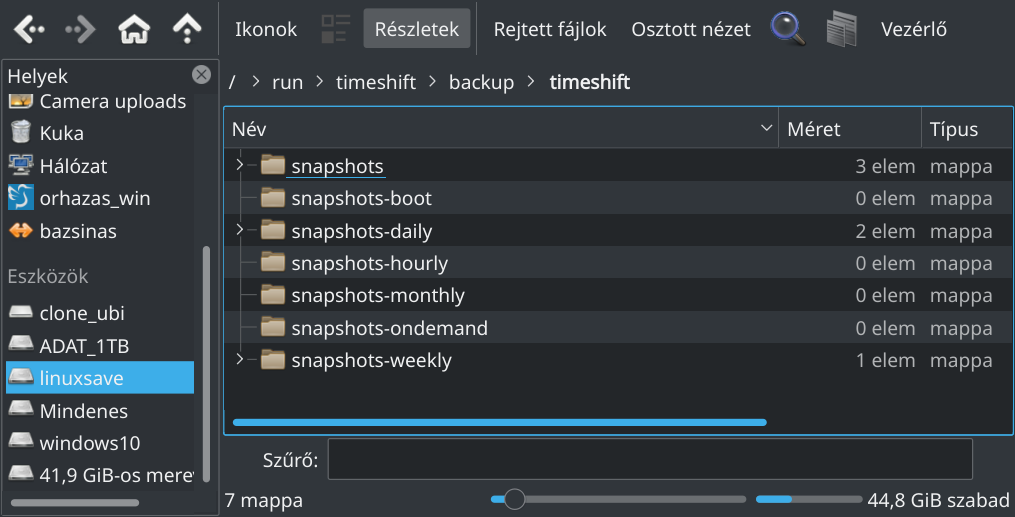Focus the Szűrő filter text field

click(x=650, y=459)
